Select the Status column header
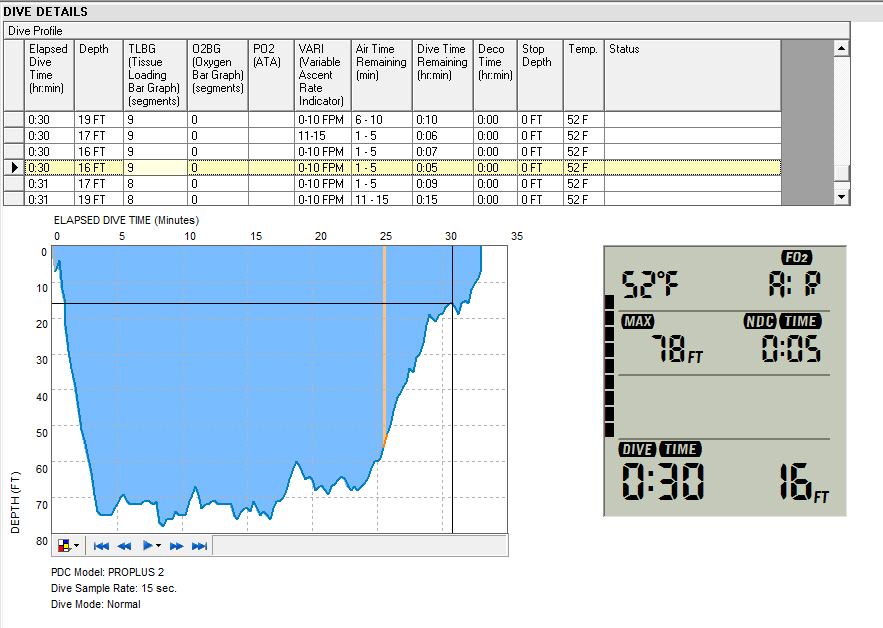883x628 pixels. (x=693, y=75)
